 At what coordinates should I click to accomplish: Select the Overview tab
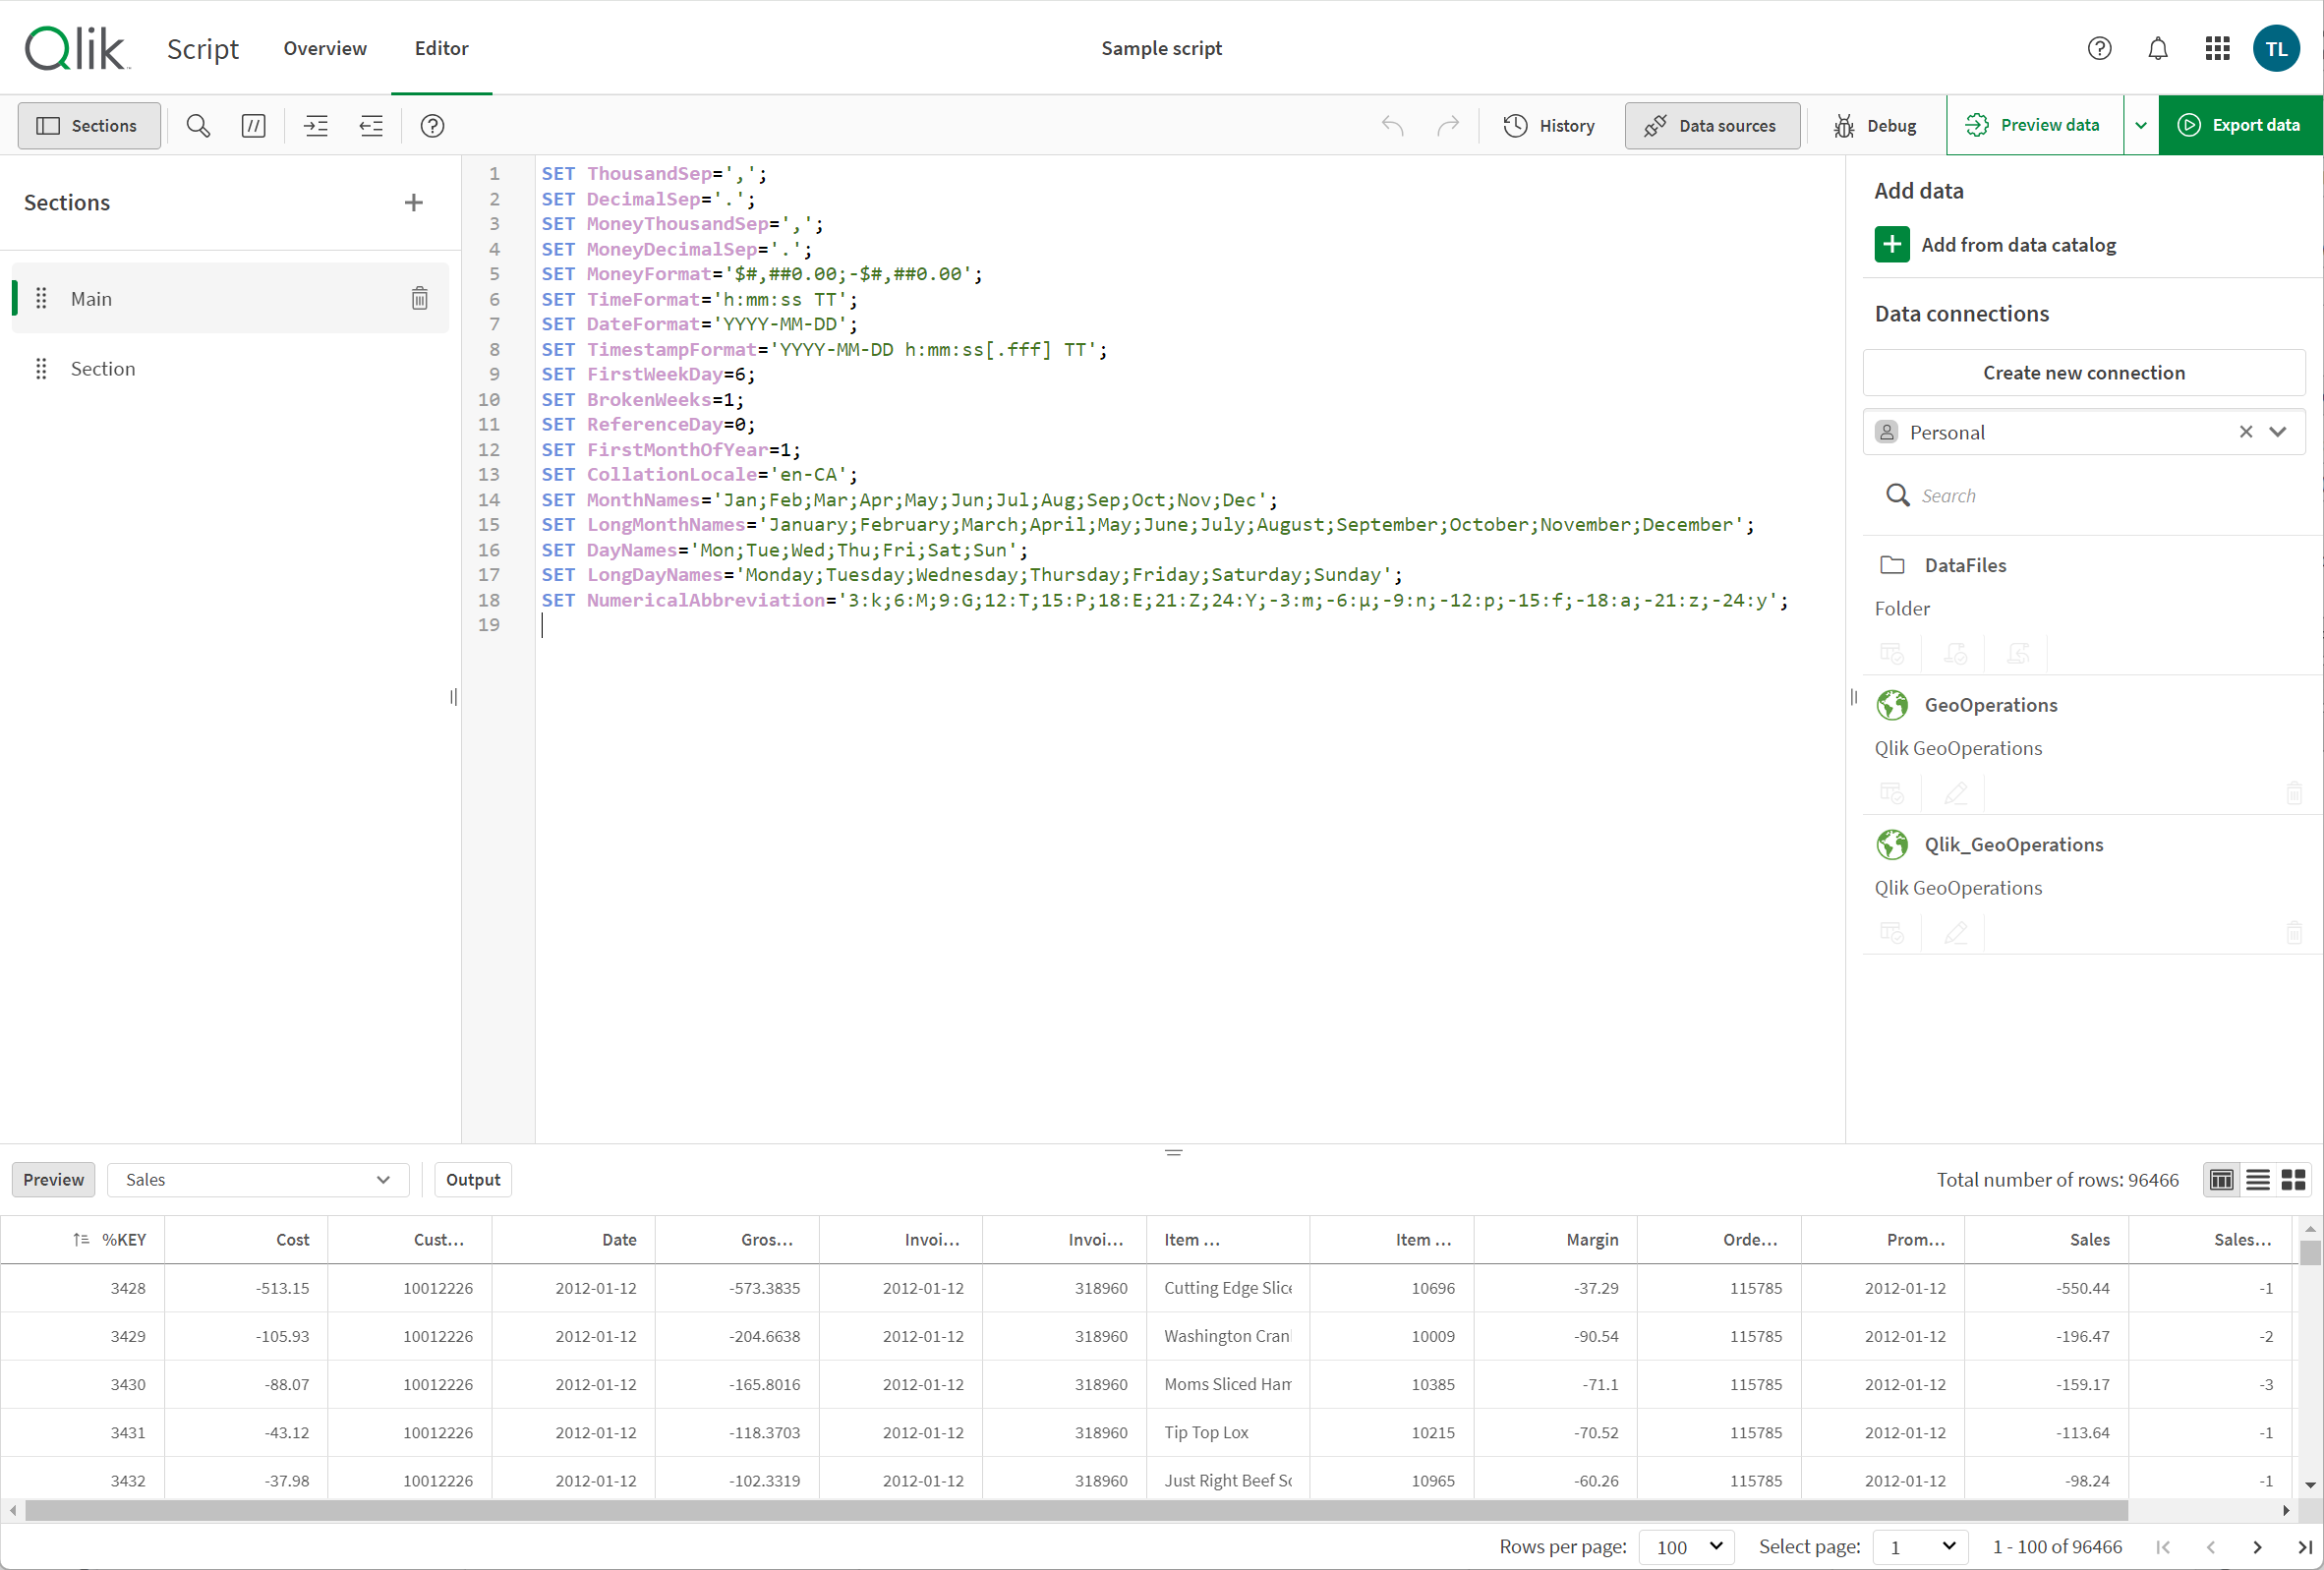click(324, 47)
